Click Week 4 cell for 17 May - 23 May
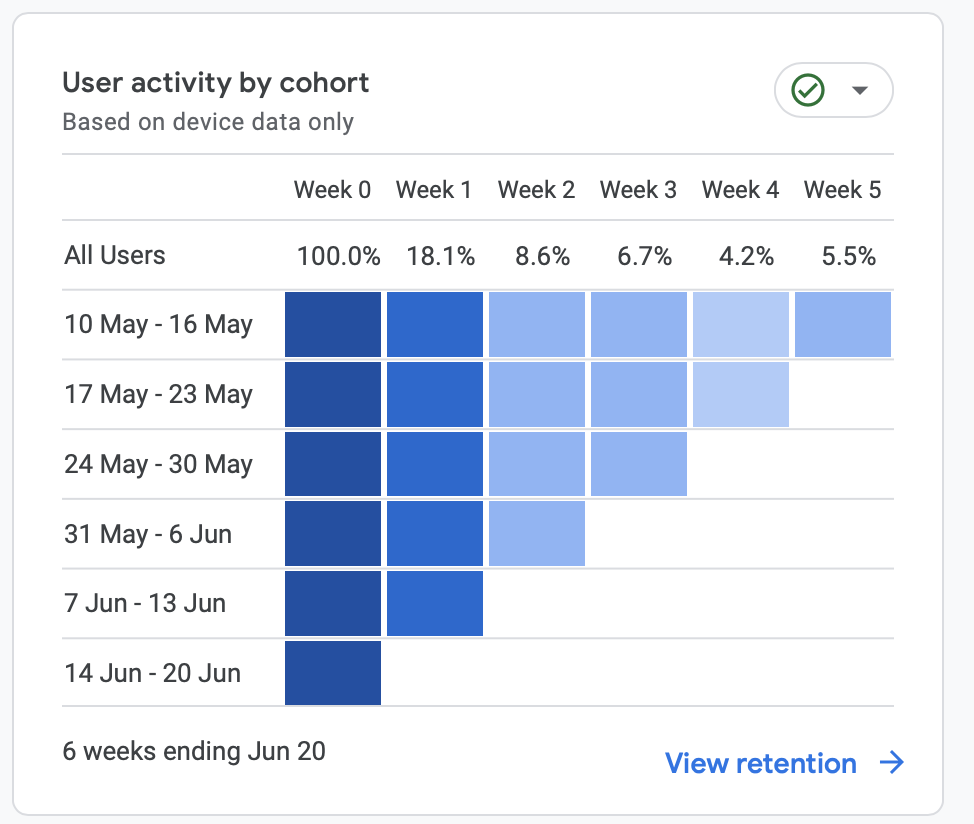The height and width of the screenshot is (824, 974). [741, 394]
